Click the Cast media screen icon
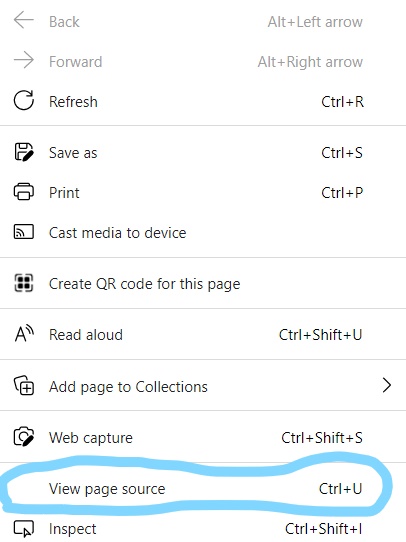Screen dimensions: 406x542 (23, 232)
